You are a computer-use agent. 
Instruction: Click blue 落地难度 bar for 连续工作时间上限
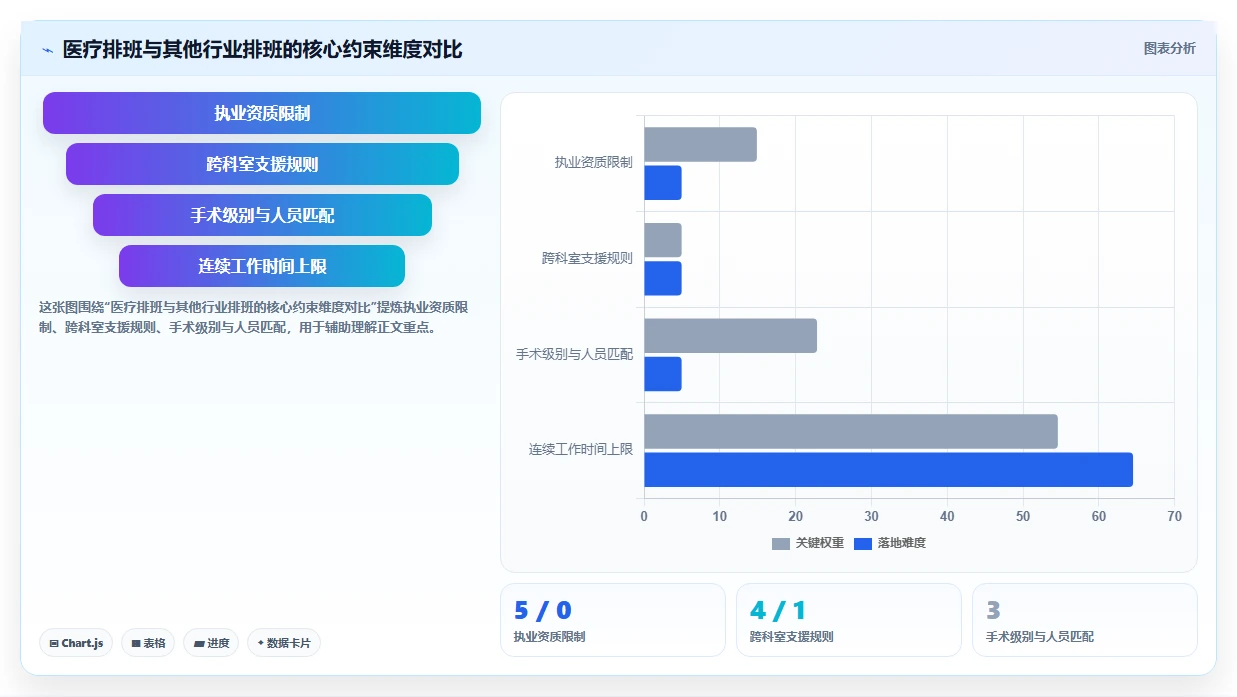888,470
